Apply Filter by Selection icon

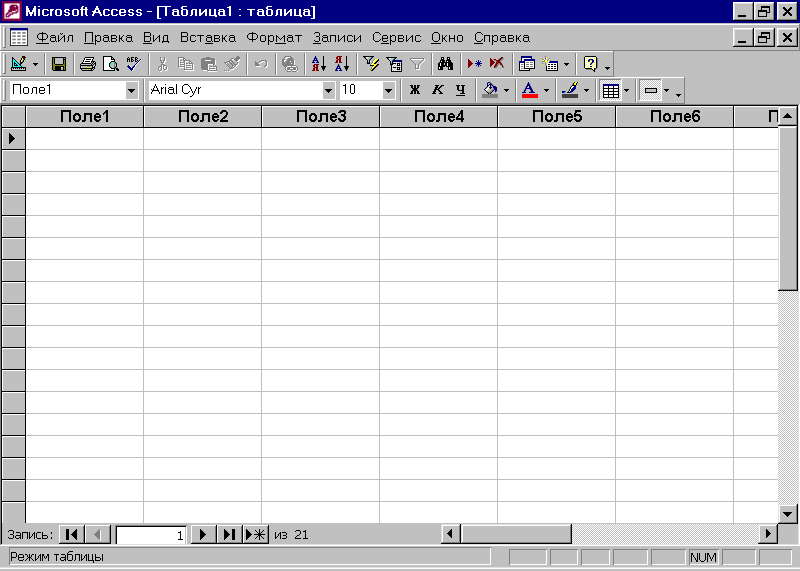[371, 64]
